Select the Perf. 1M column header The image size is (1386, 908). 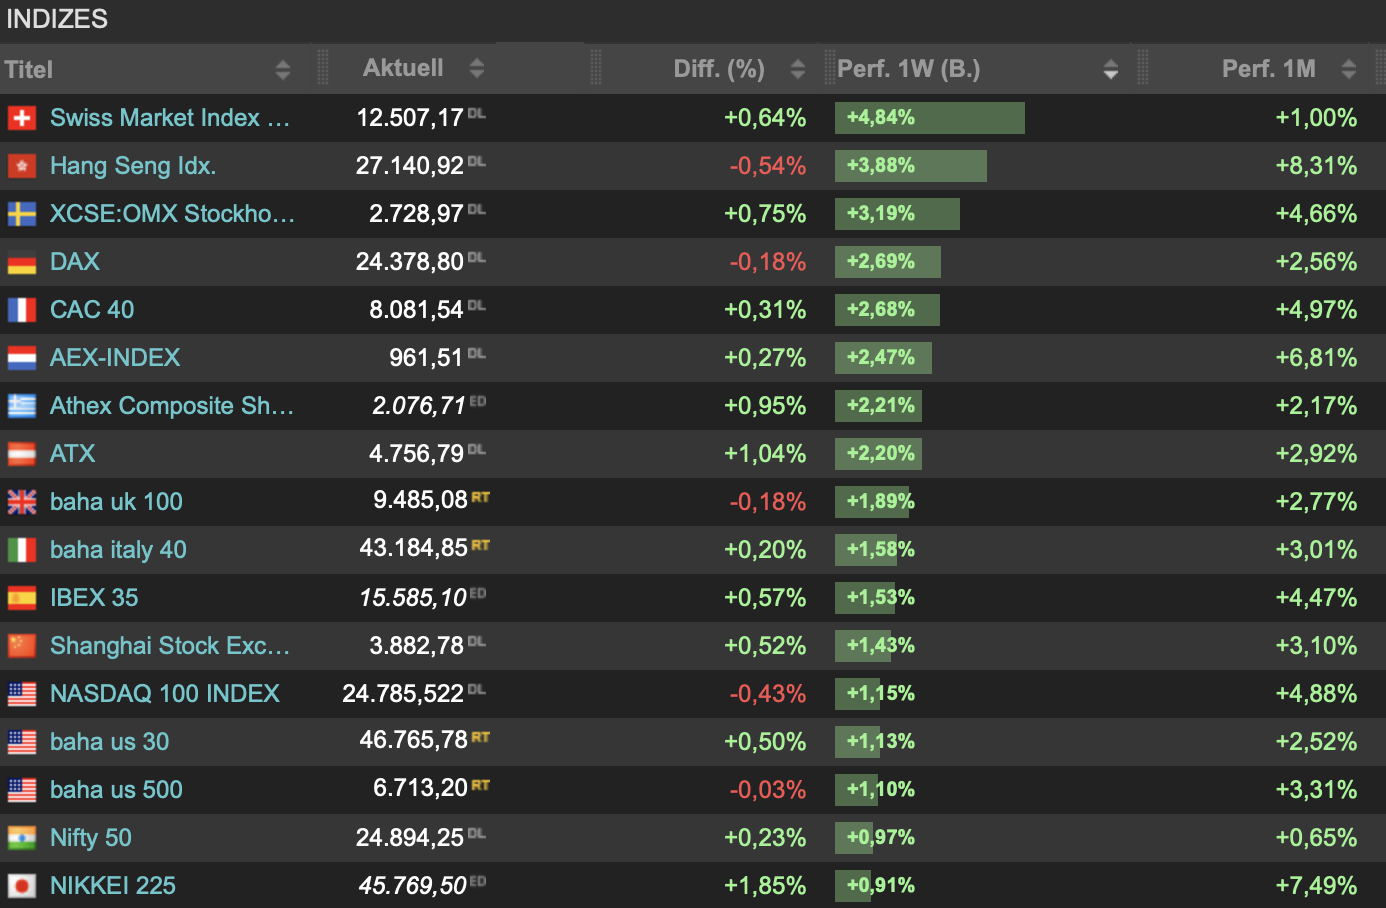(1268, 69)
